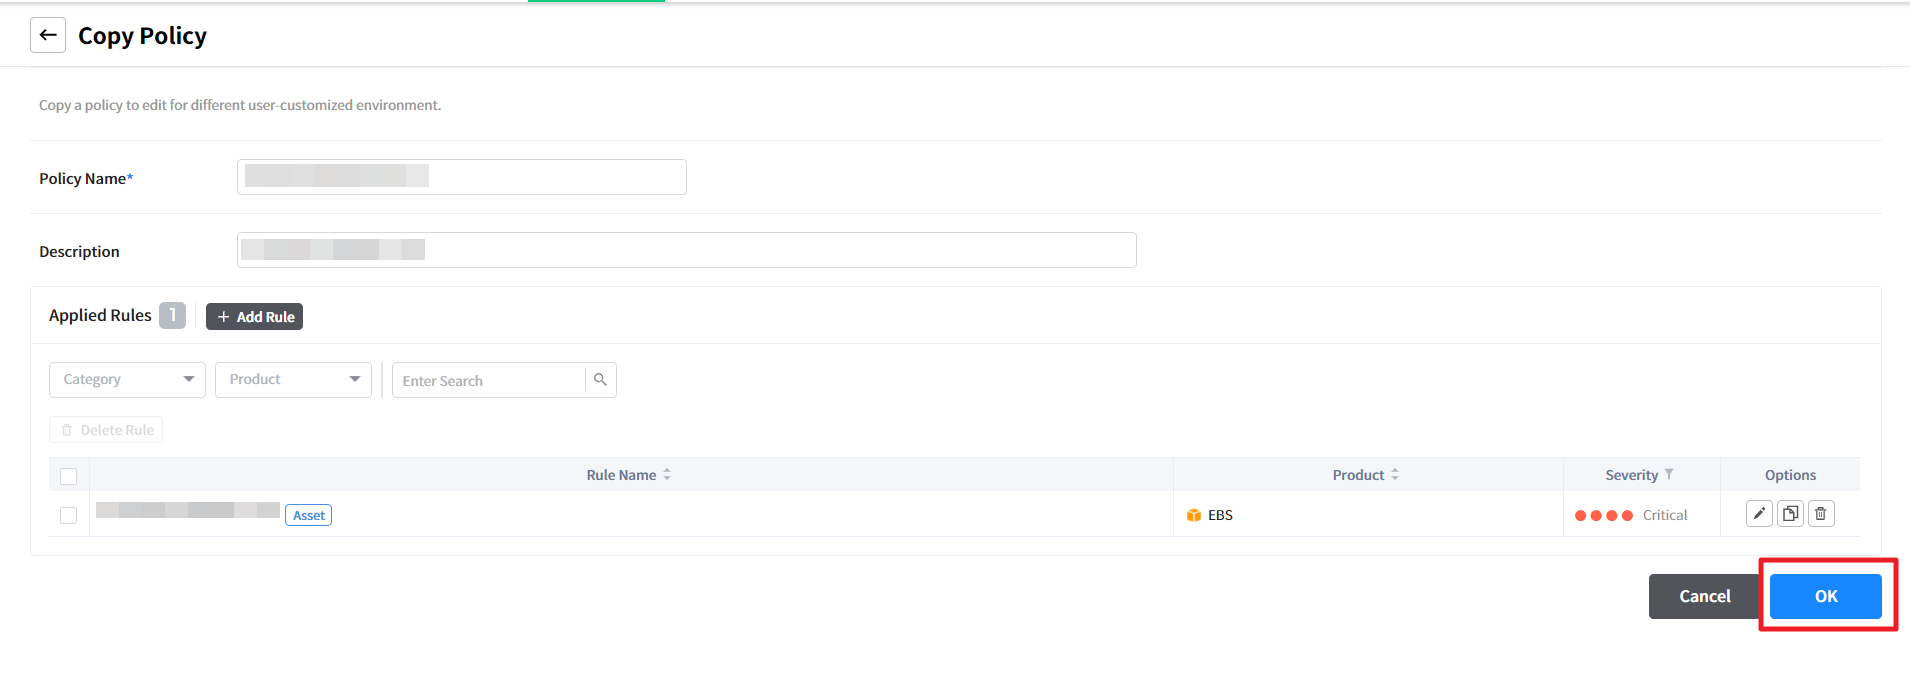The height and width of the screenshot is (692, 1910).
Task: Check the checkbox for the EBS rule row
Action: pyautogui.click(x=69, y=515)
